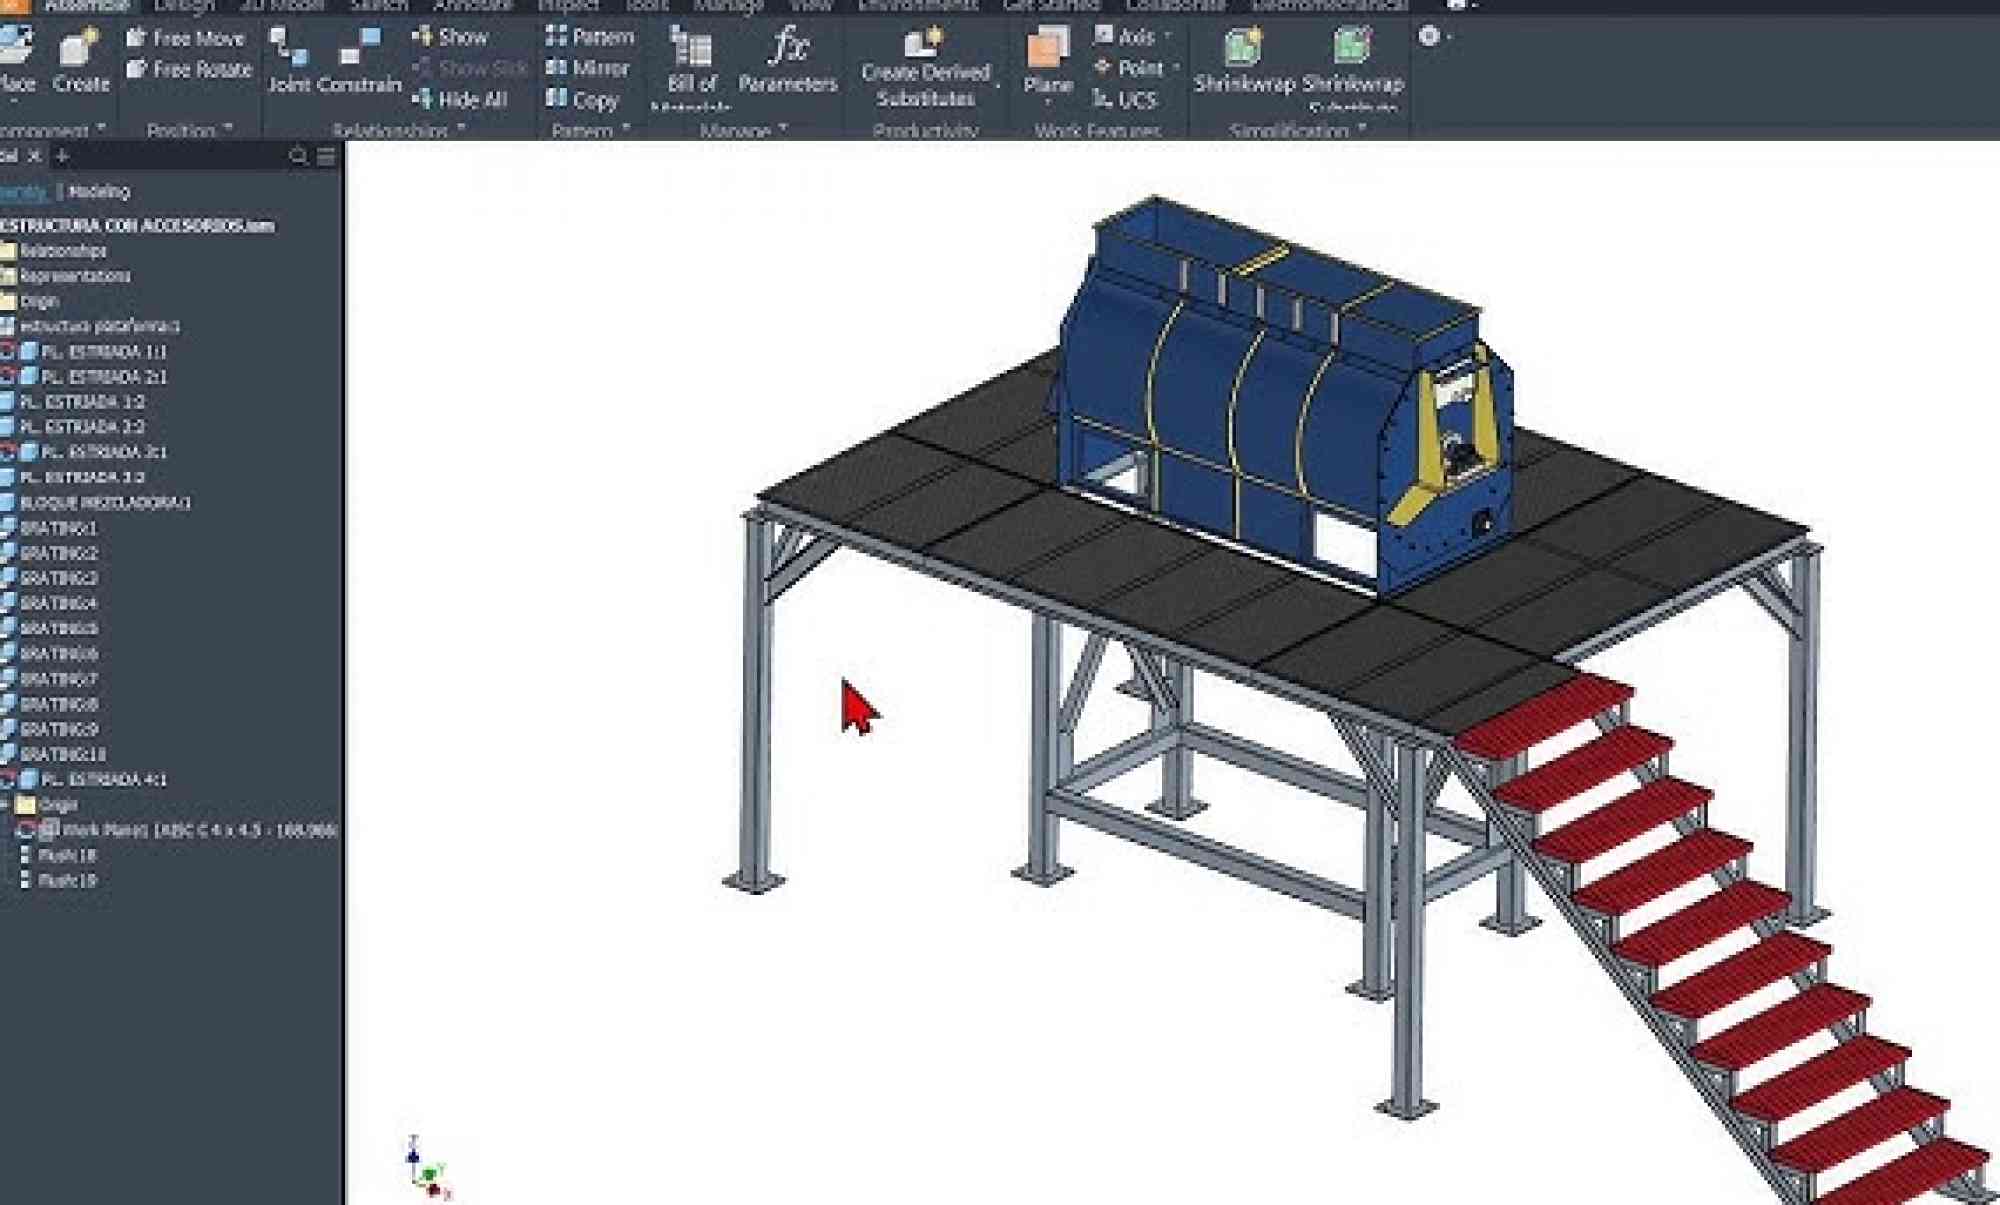
Task: Select the Joint tool icon
Action: 288,48
